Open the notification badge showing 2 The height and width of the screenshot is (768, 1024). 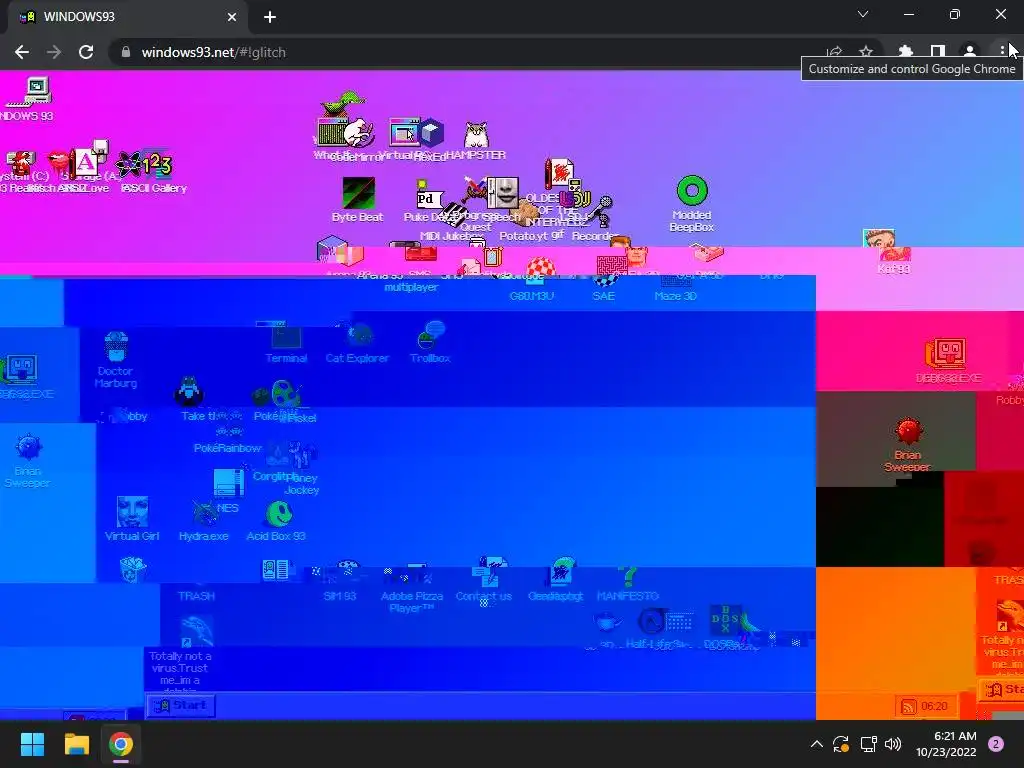(996, 744)
